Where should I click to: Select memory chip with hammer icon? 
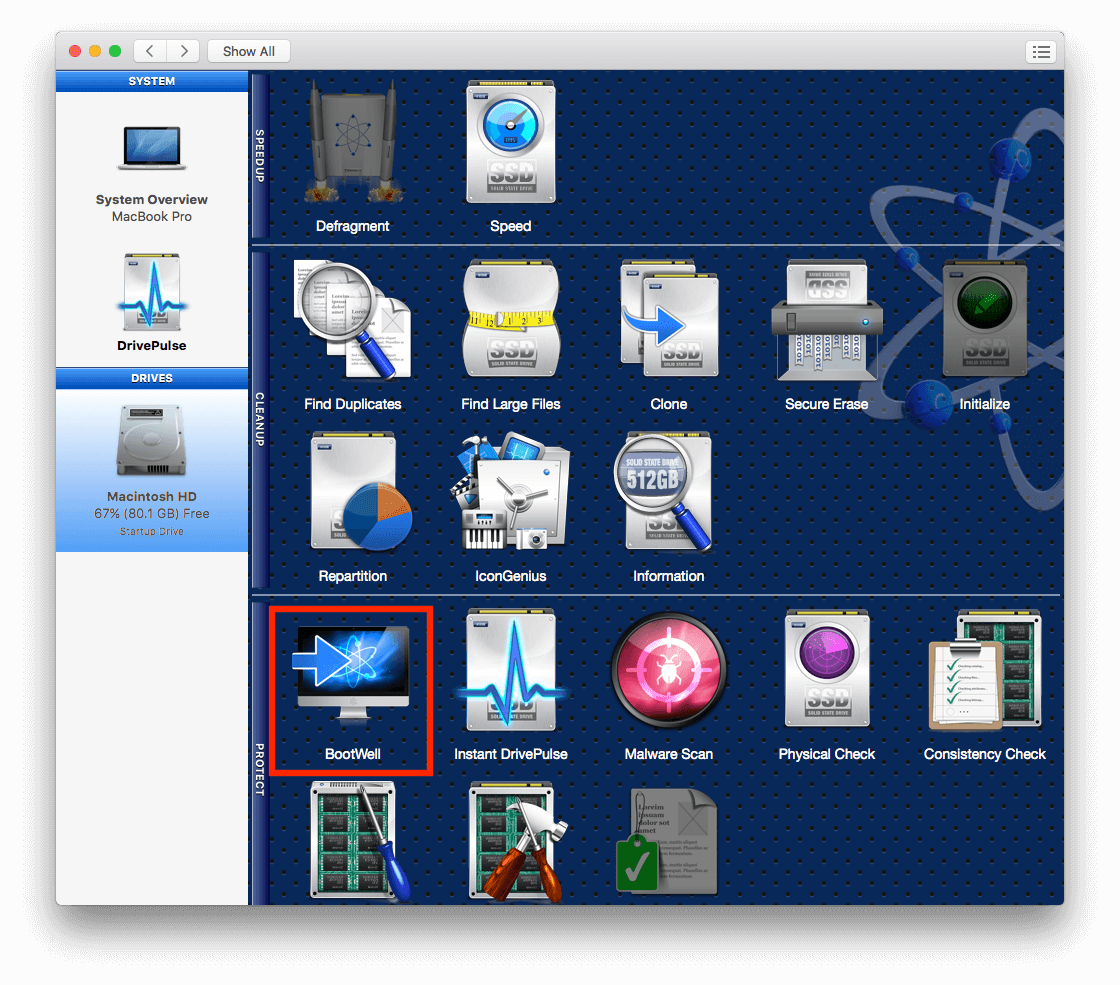pyautogui.click(x=517, y=840)
